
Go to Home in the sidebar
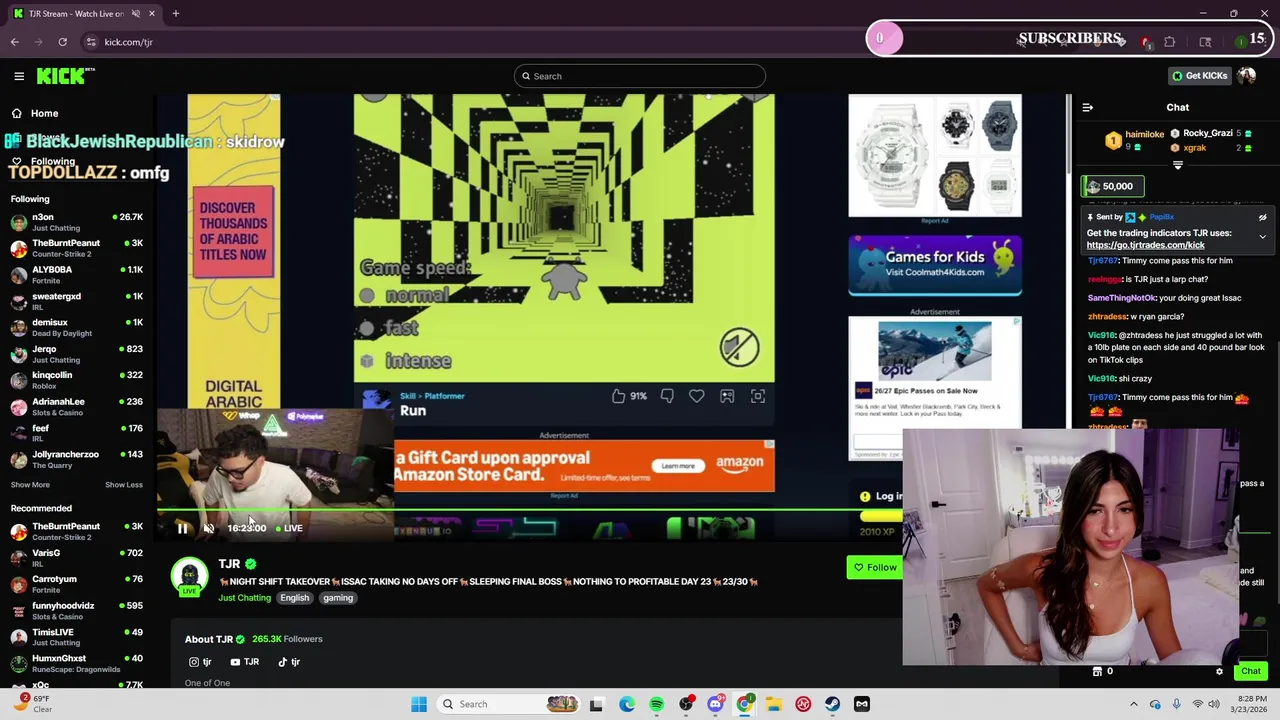[x=44, y=113]
